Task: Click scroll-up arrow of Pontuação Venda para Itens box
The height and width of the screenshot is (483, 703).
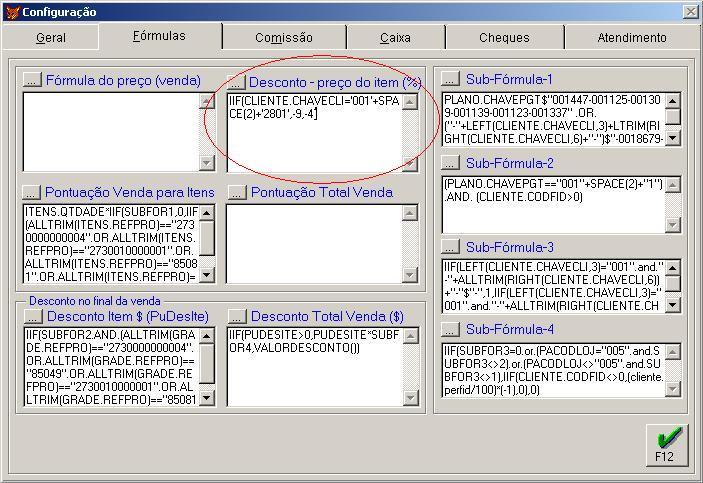Action: point(206,213)
